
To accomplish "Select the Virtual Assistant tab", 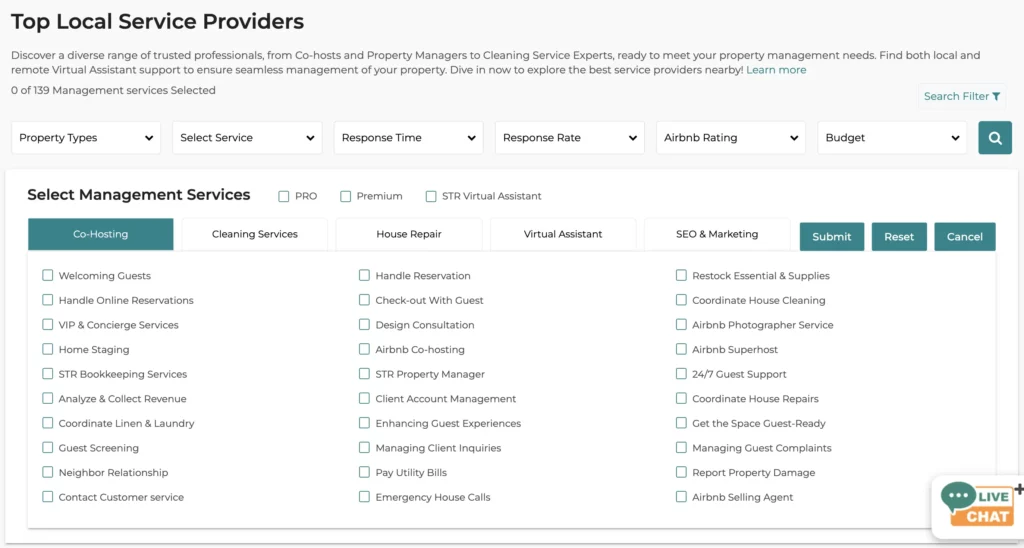I will point(563,234).
